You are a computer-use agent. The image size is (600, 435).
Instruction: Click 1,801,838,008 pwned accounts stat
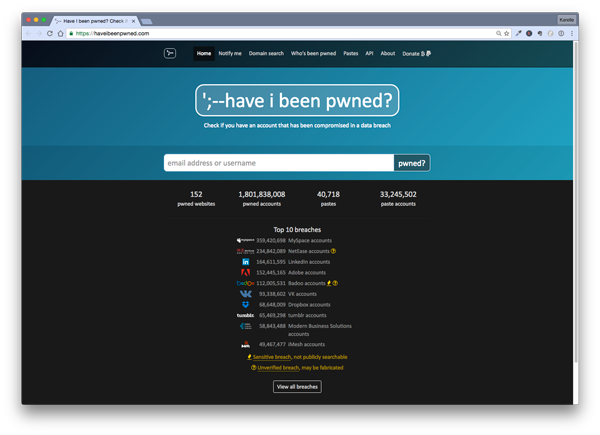pyautogui.click(x=262, y=199)
